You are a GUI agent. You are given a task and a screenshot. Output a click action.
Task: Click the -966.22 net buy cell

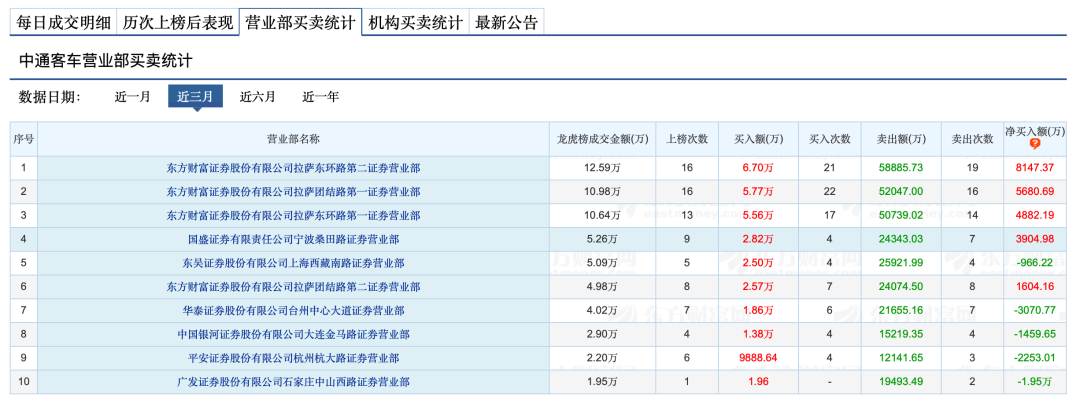pos(1035,263)
